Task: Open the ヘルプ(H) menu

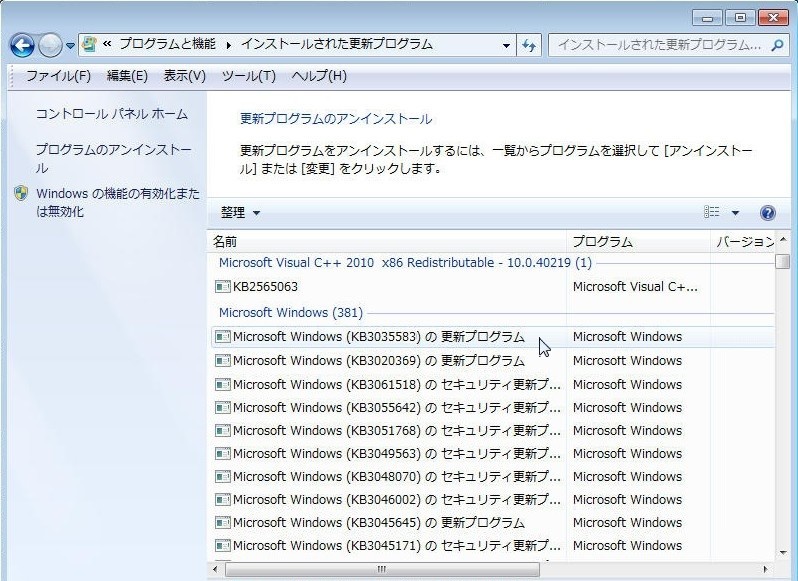Action: coord(319,76)
